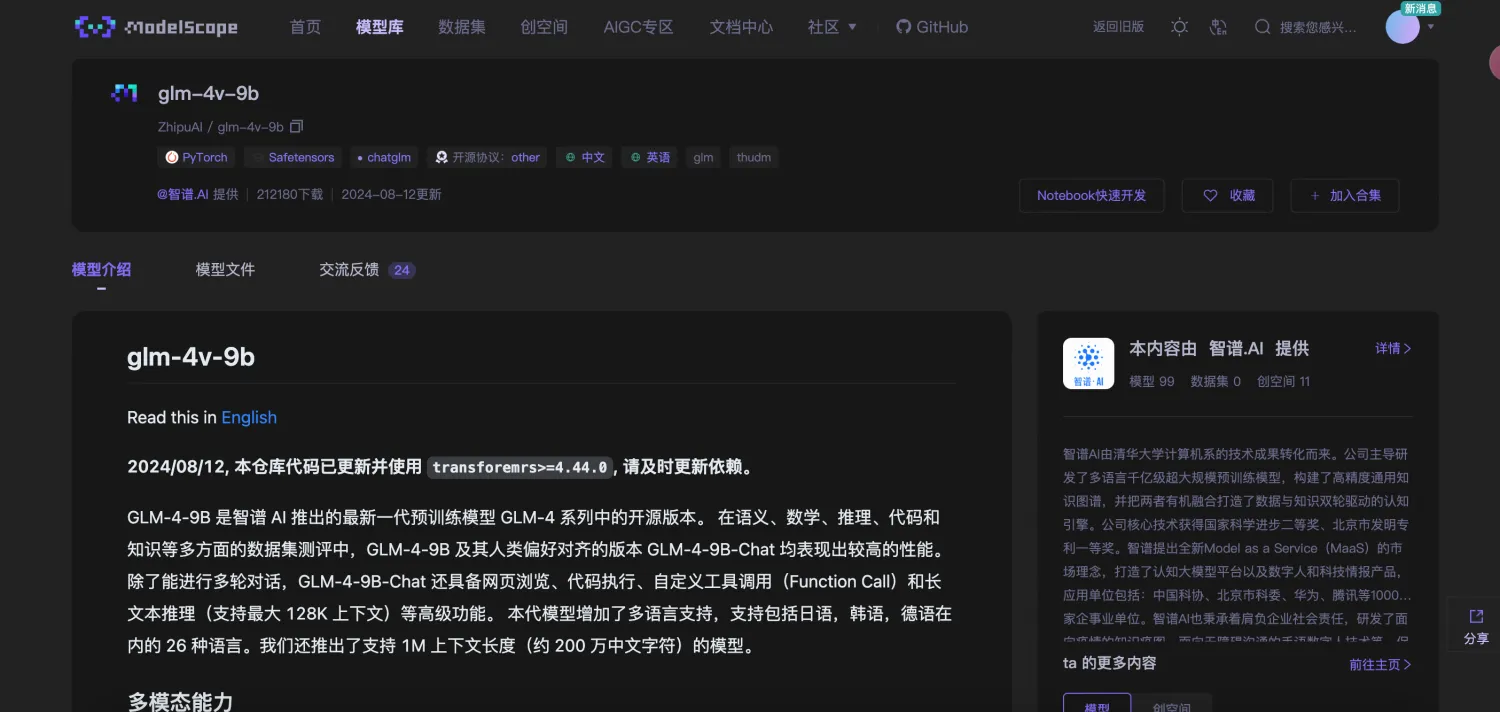Click the 开源协议: other license tag
Viewport: 1500px width, 712px height.
[487, 157]
